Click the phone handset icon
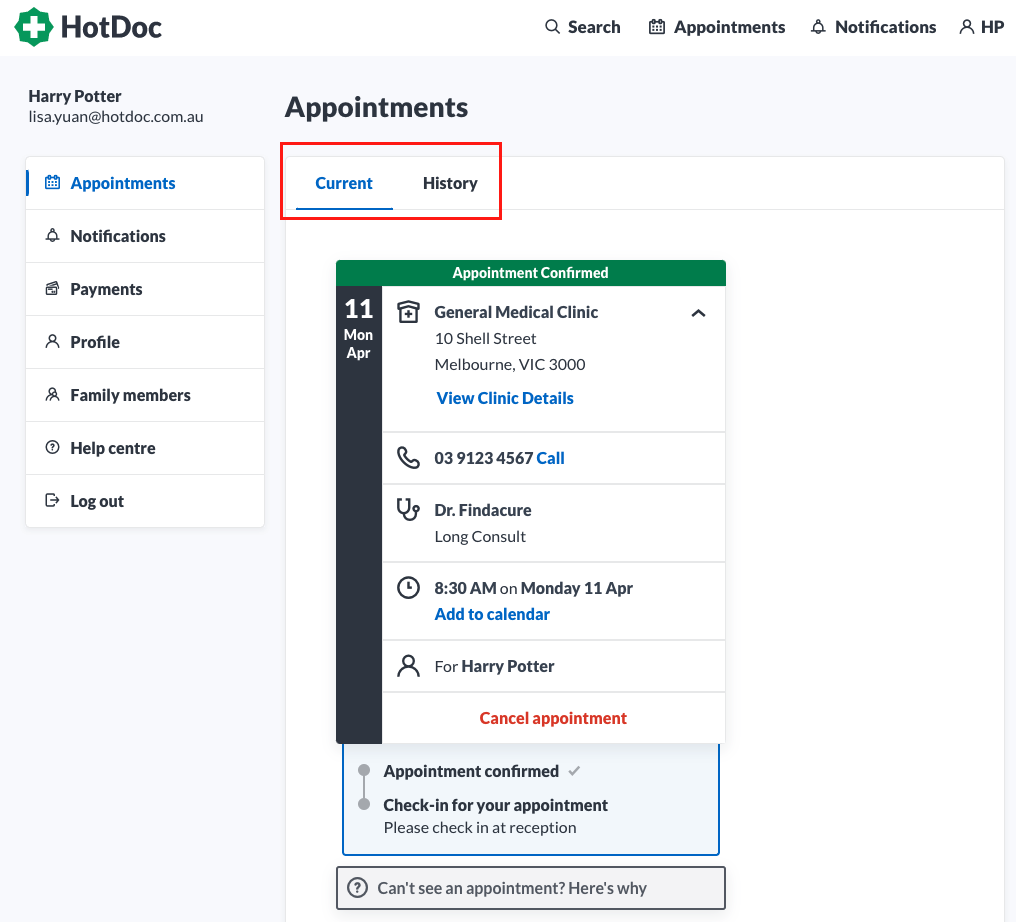1016x922 pixels. coord(408,457)
